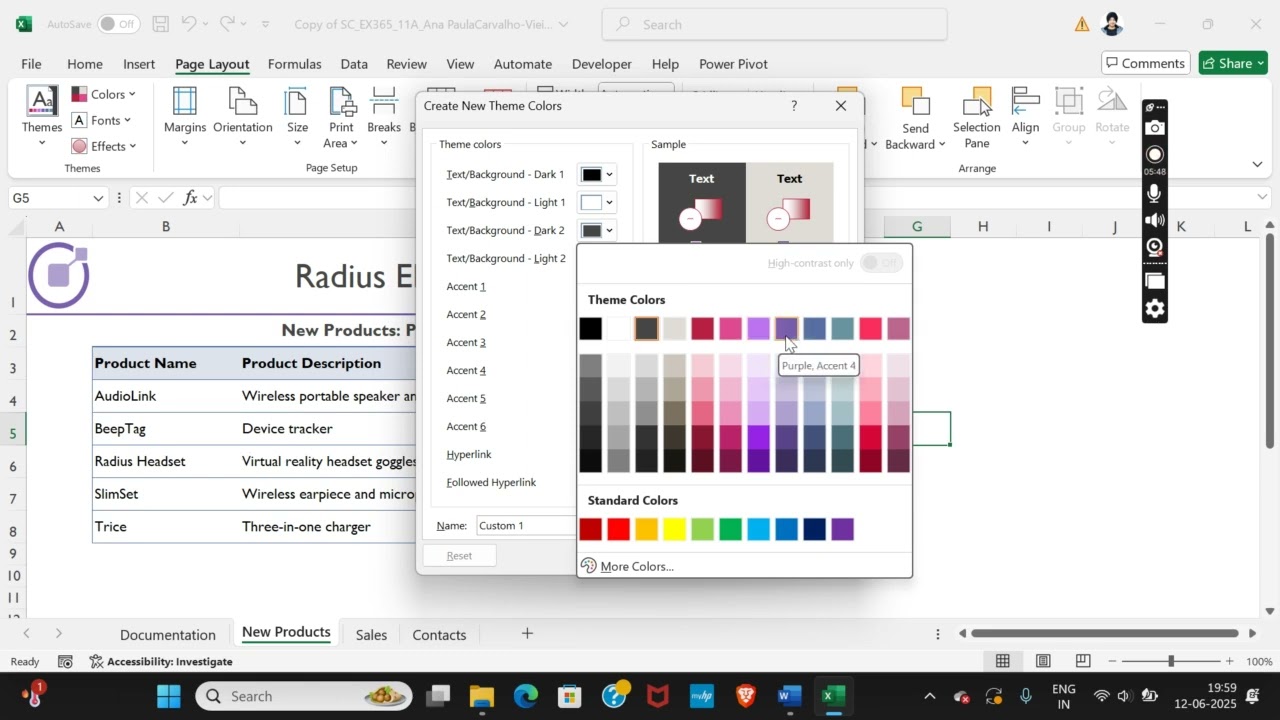1280x720 pixels.
Task: Open the Align objects menu
Action: click(x=1025, y=115)
